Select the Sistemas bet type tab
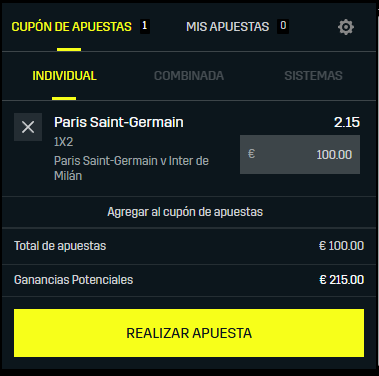379x376 pixels. [313, 76]
